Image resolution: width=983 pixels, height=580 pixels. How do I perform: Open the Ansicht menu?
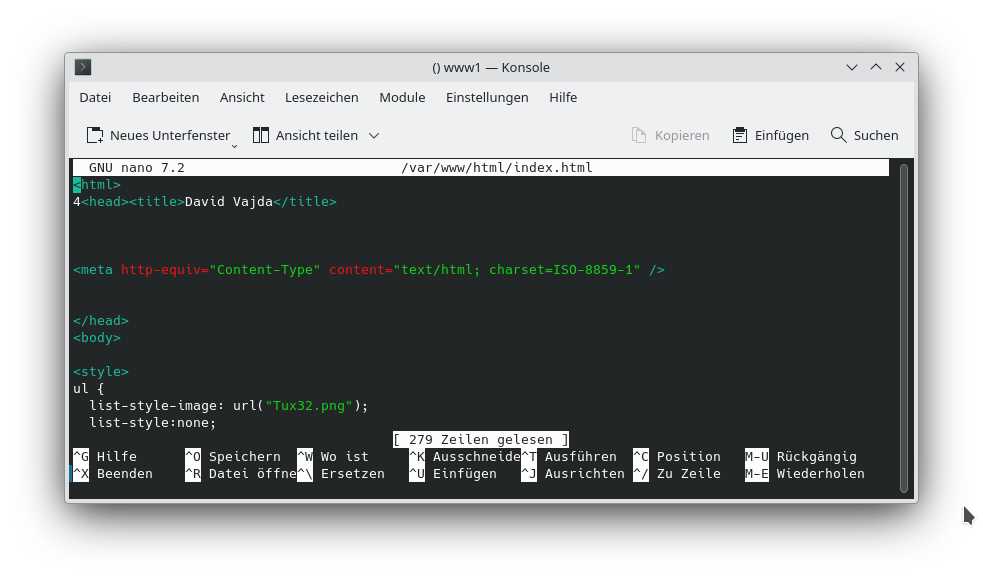tap(242, 97)
